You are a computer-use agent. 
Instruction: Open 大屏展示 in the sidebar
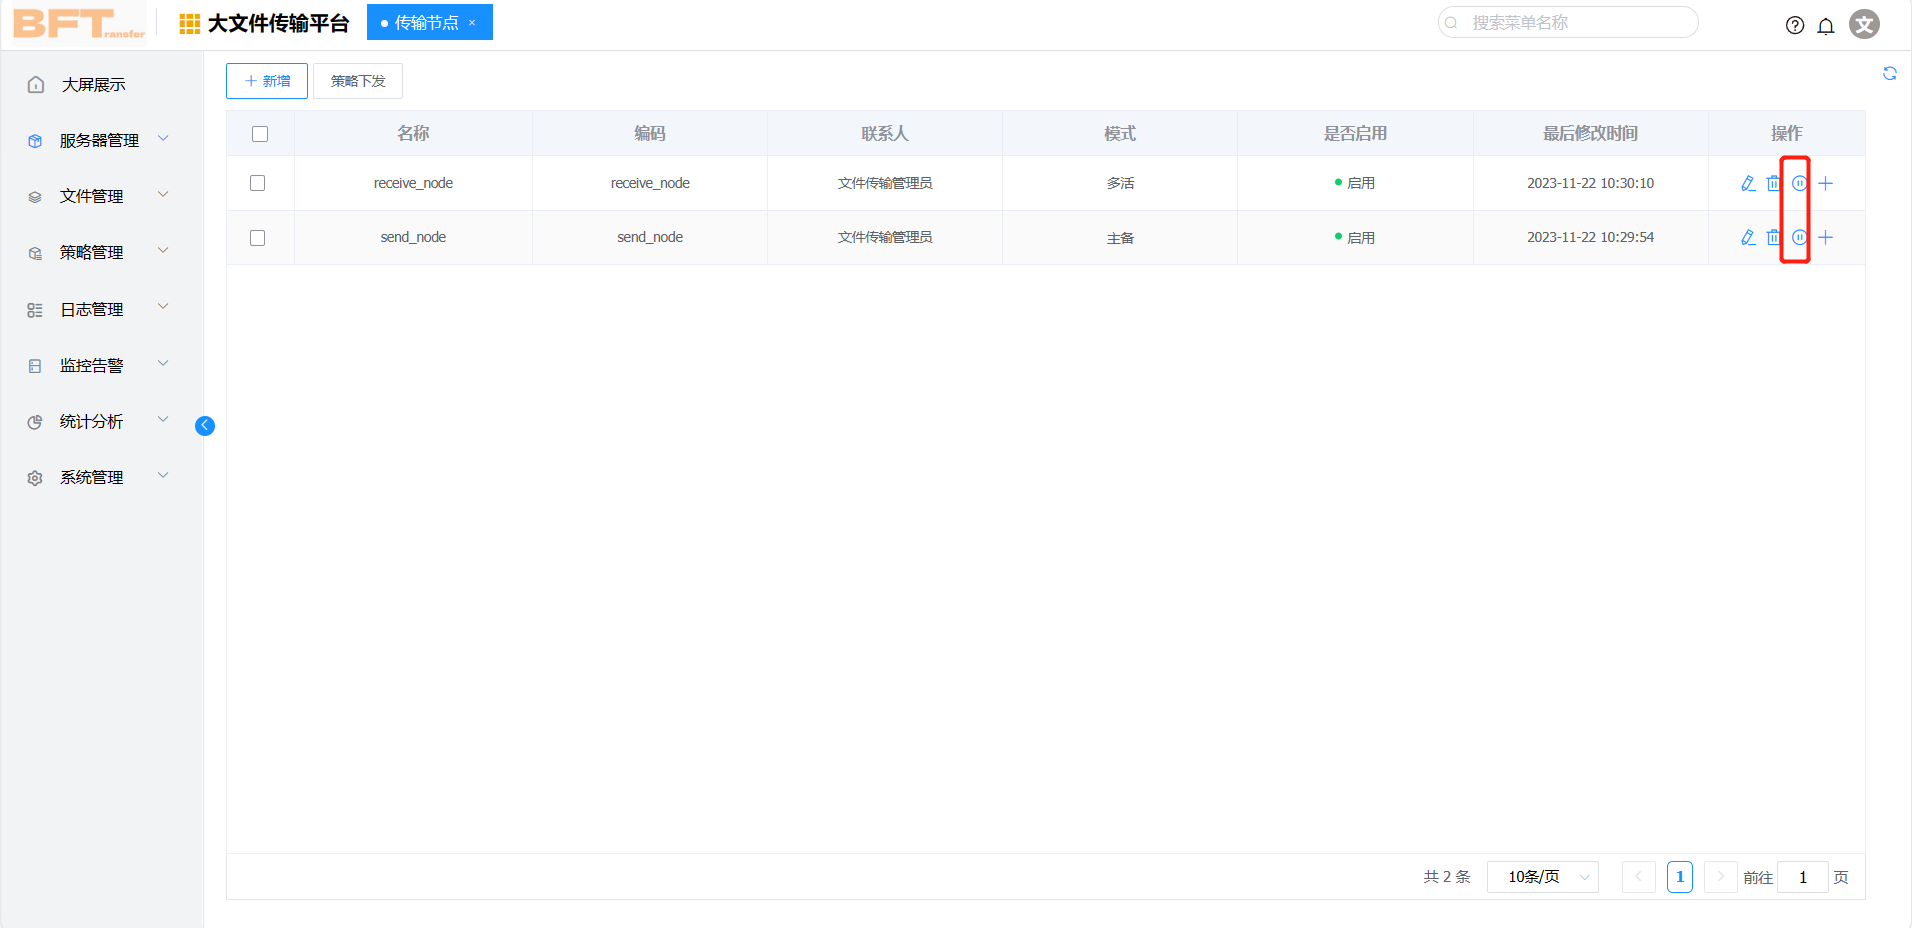[93, 85]
